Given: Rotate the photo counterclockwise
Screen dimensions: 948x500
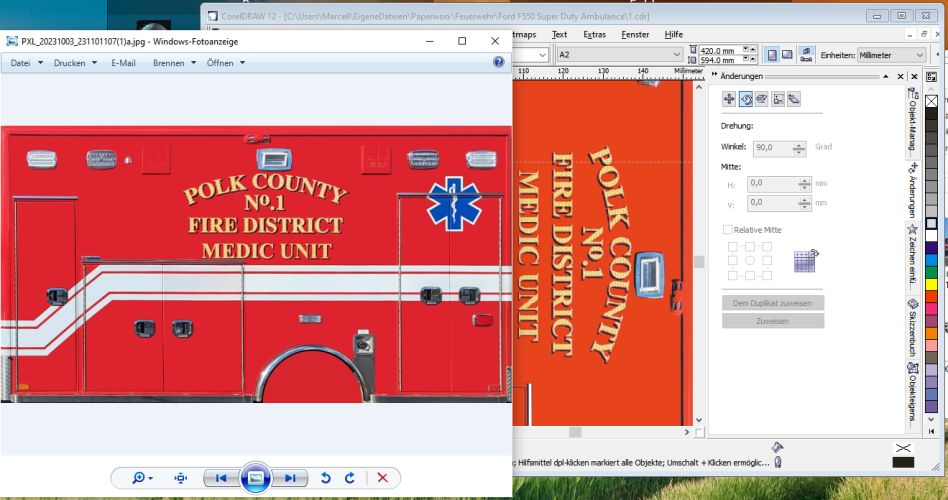Looking at the screenshot, I should point(326,478).
